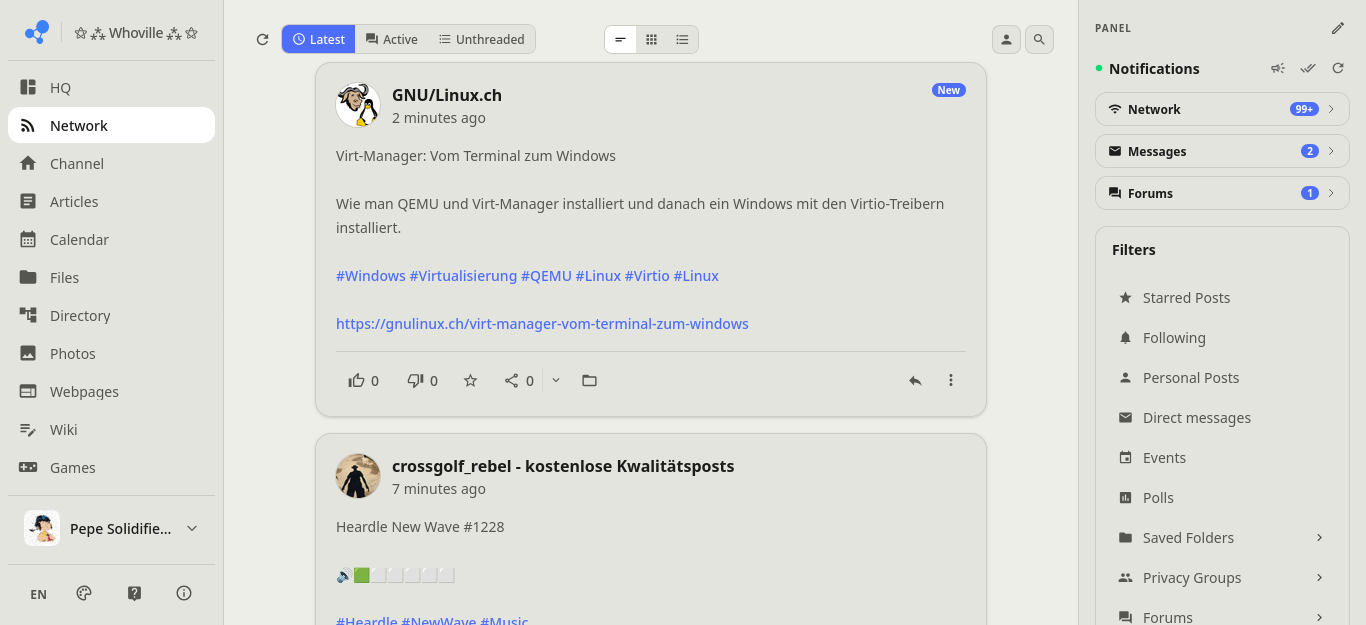
Task: Expand Forums notifications
Action: [1222, 193]
